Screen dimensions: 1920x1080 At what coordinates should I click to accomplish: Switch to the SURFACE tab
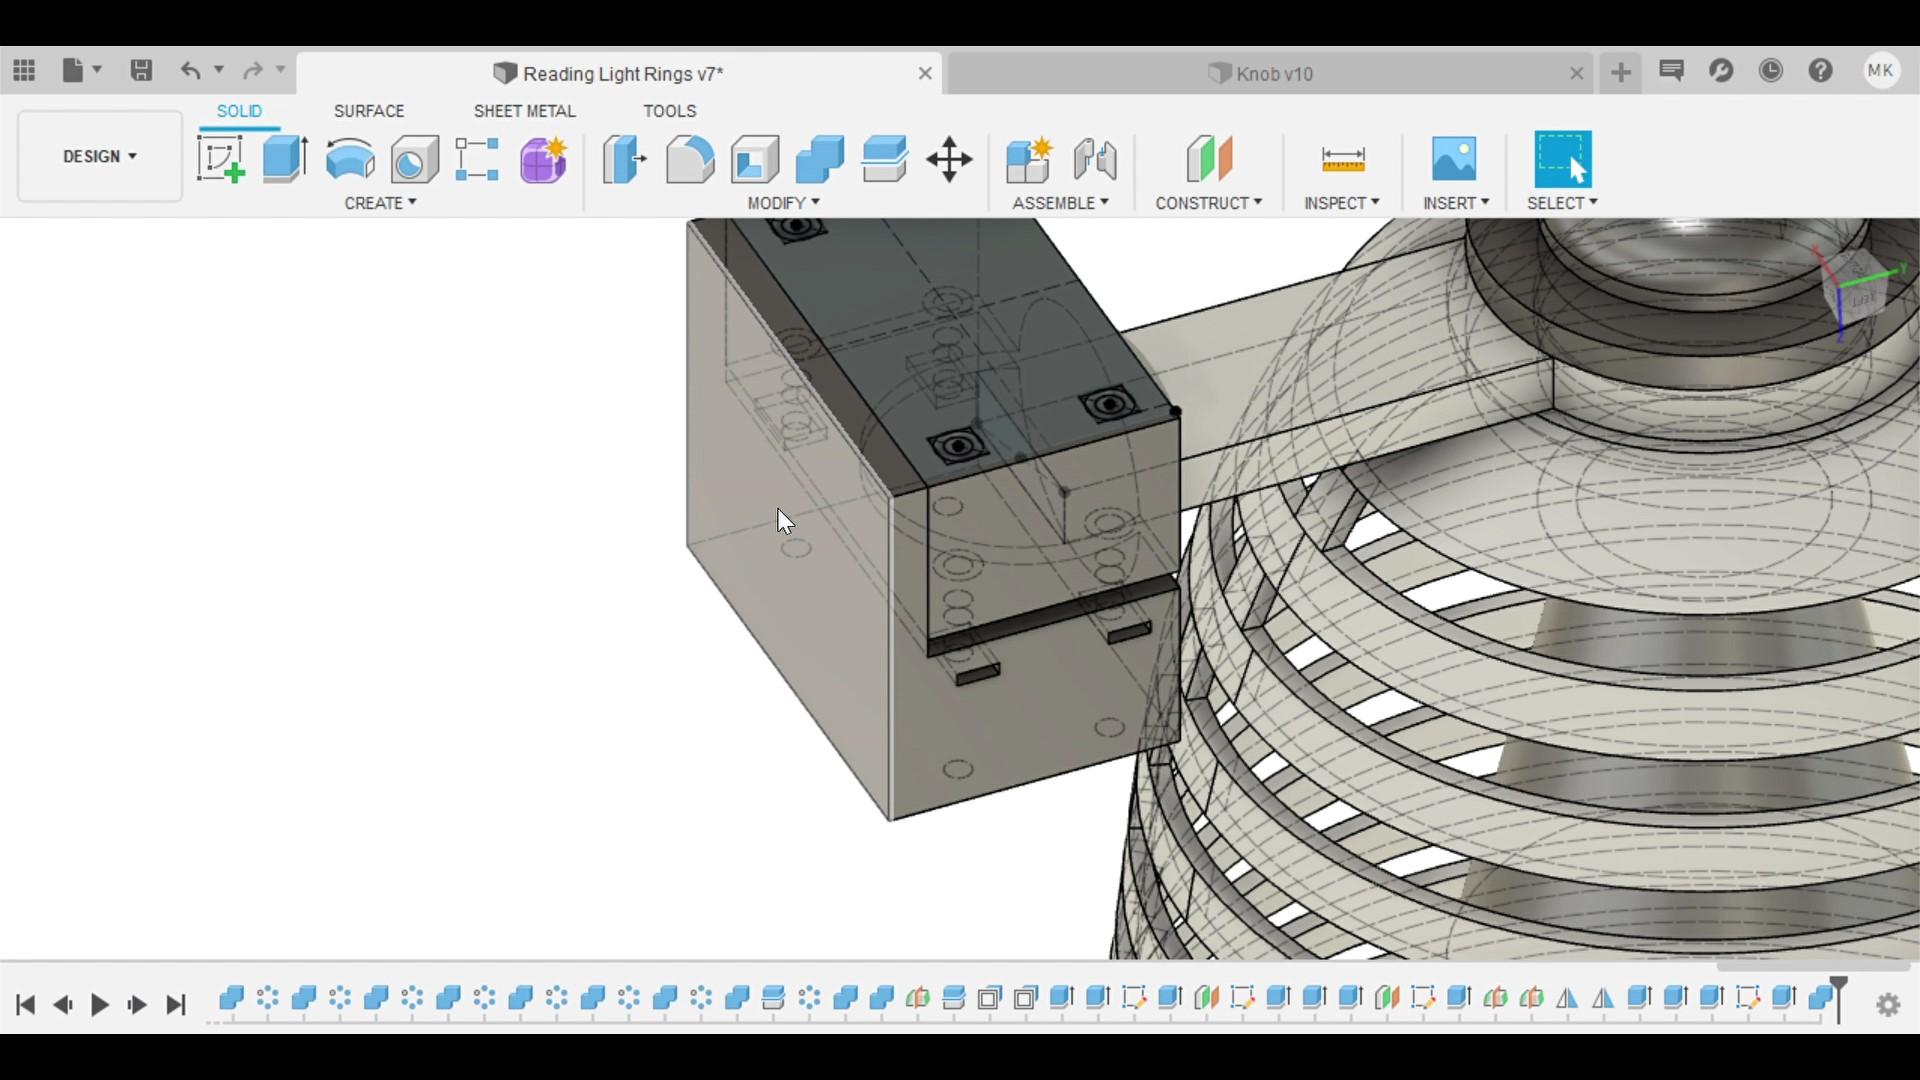pos(369,111)
